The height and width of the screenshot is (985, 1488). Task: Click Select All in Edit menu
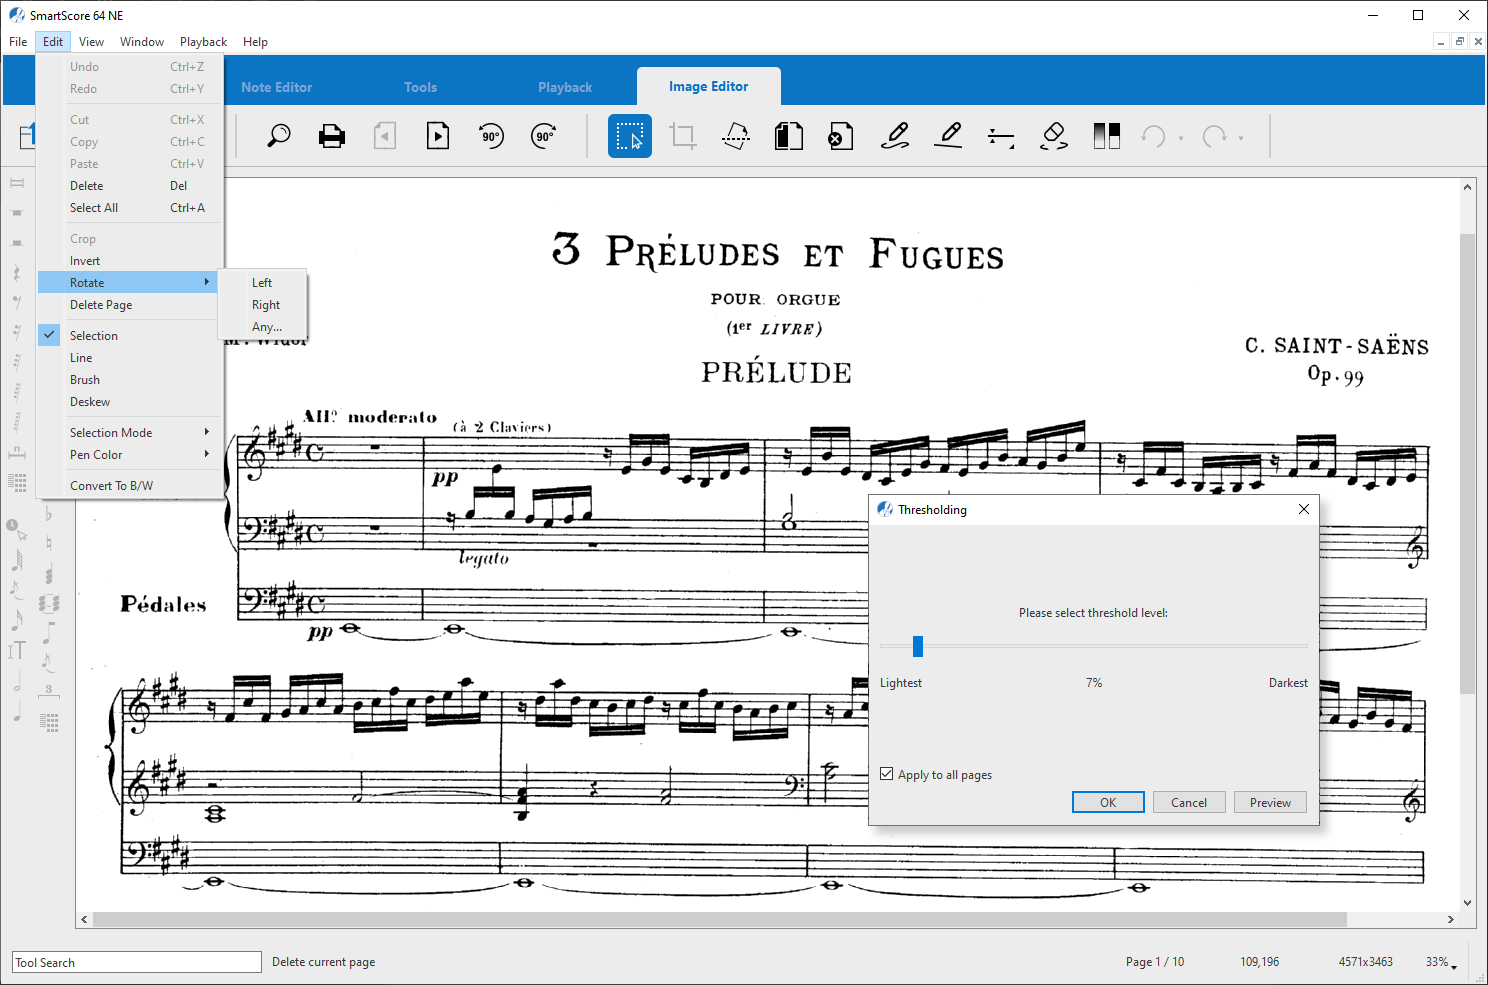click(x=129, y=208)
